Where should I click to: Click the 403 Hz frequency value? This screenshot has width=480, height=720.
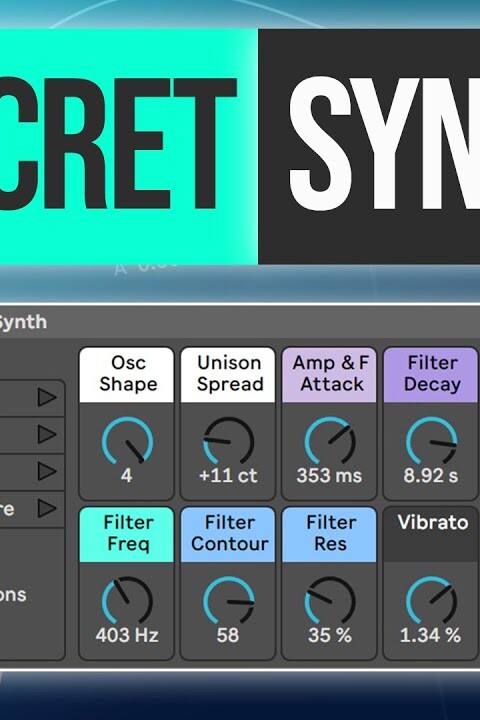(x=127, y=636)
